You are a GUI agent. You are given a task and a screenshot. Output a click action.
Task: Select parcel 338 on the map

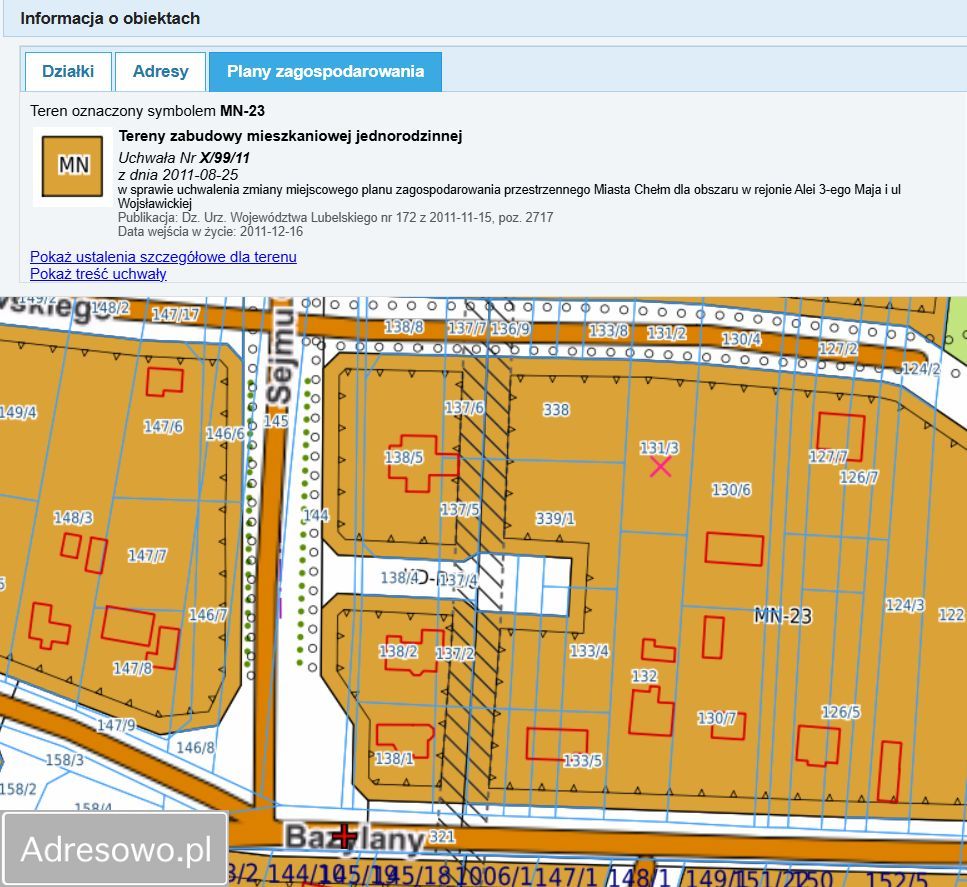coord(556,410)
